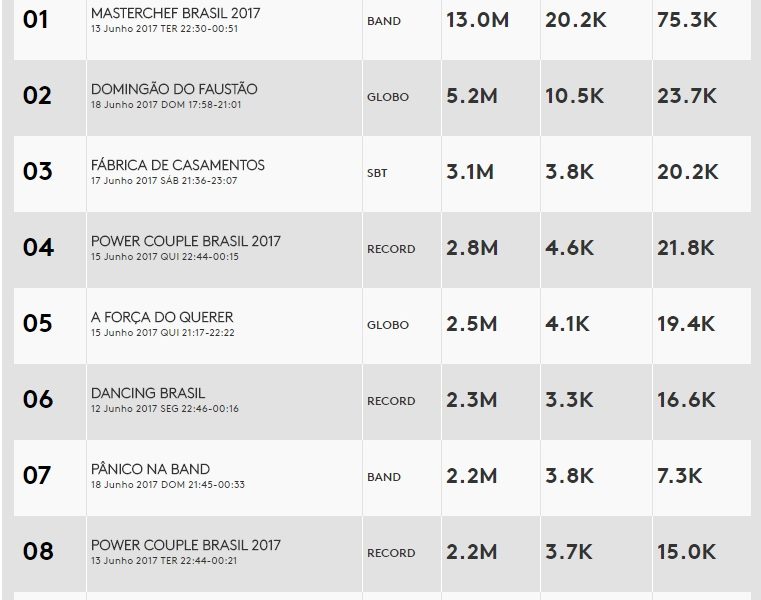The height and width of the screenshot is (600, 761).
Task: Open the MASTERCHEF BRASIL 2017 program title
Action: click(x=175, y=13)
